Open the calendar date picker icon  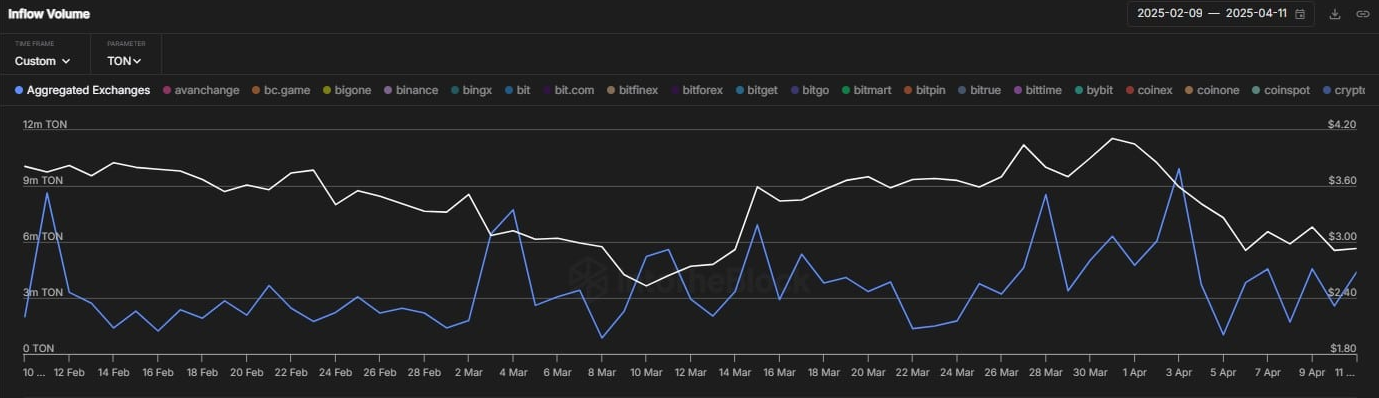1300,14
